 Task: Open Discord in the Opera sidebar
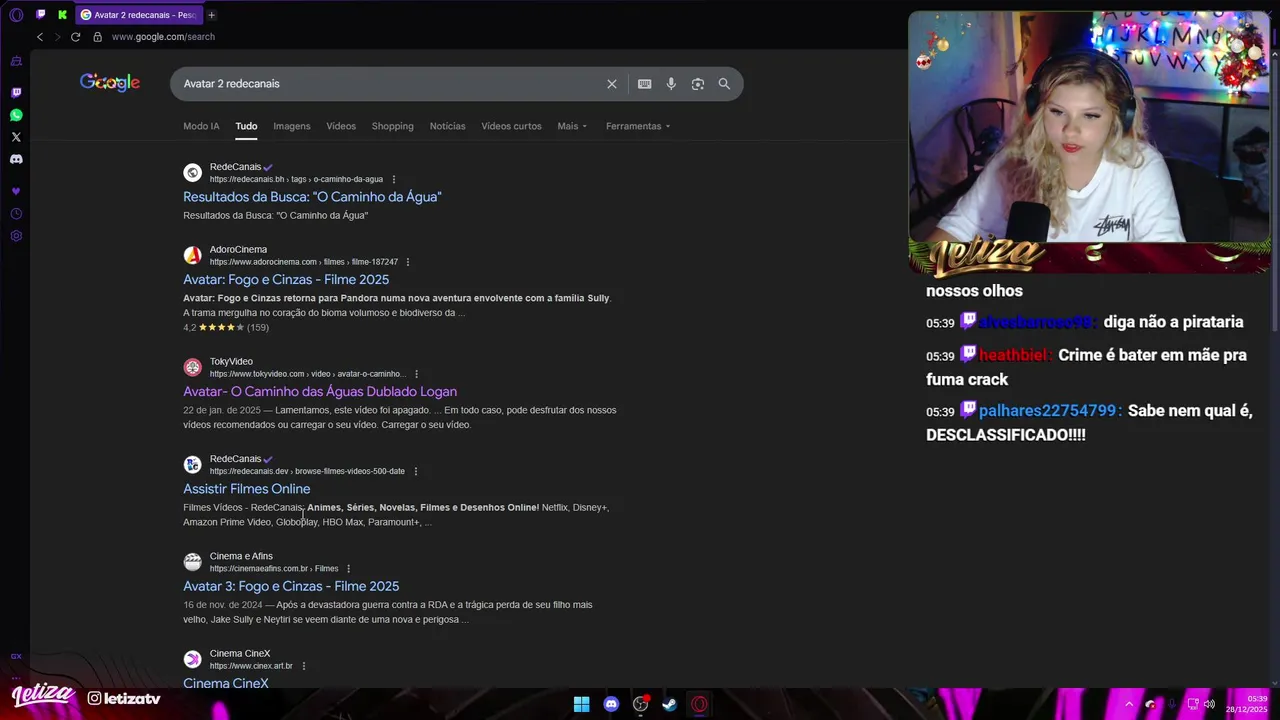(16, 159)
